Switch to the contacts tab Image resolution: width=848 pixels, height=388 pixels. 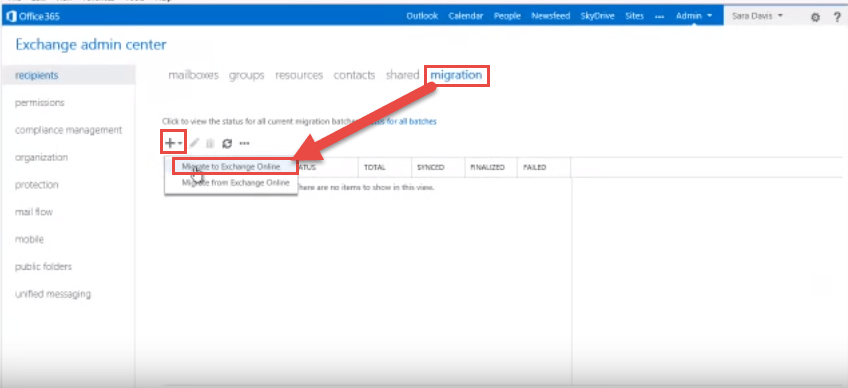[354, 75]
